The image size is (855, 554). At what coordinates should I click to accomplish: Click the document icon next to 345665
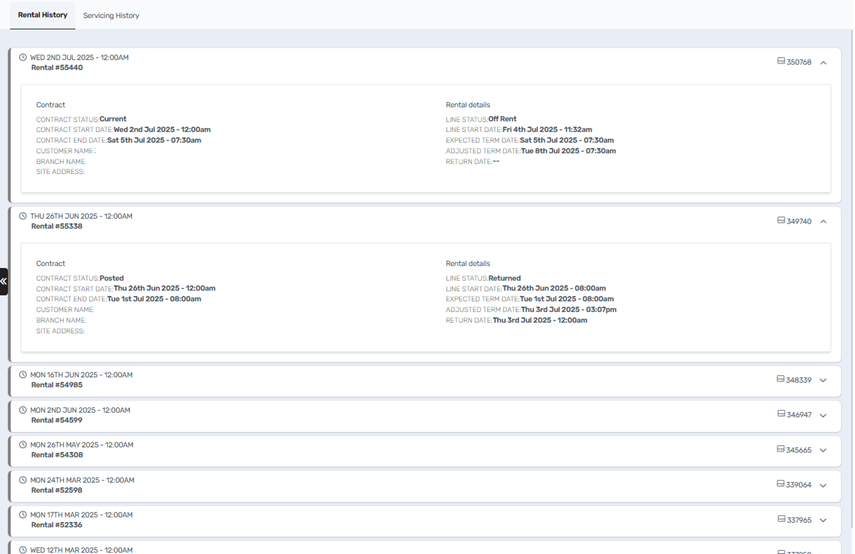[x=780, y=449]
